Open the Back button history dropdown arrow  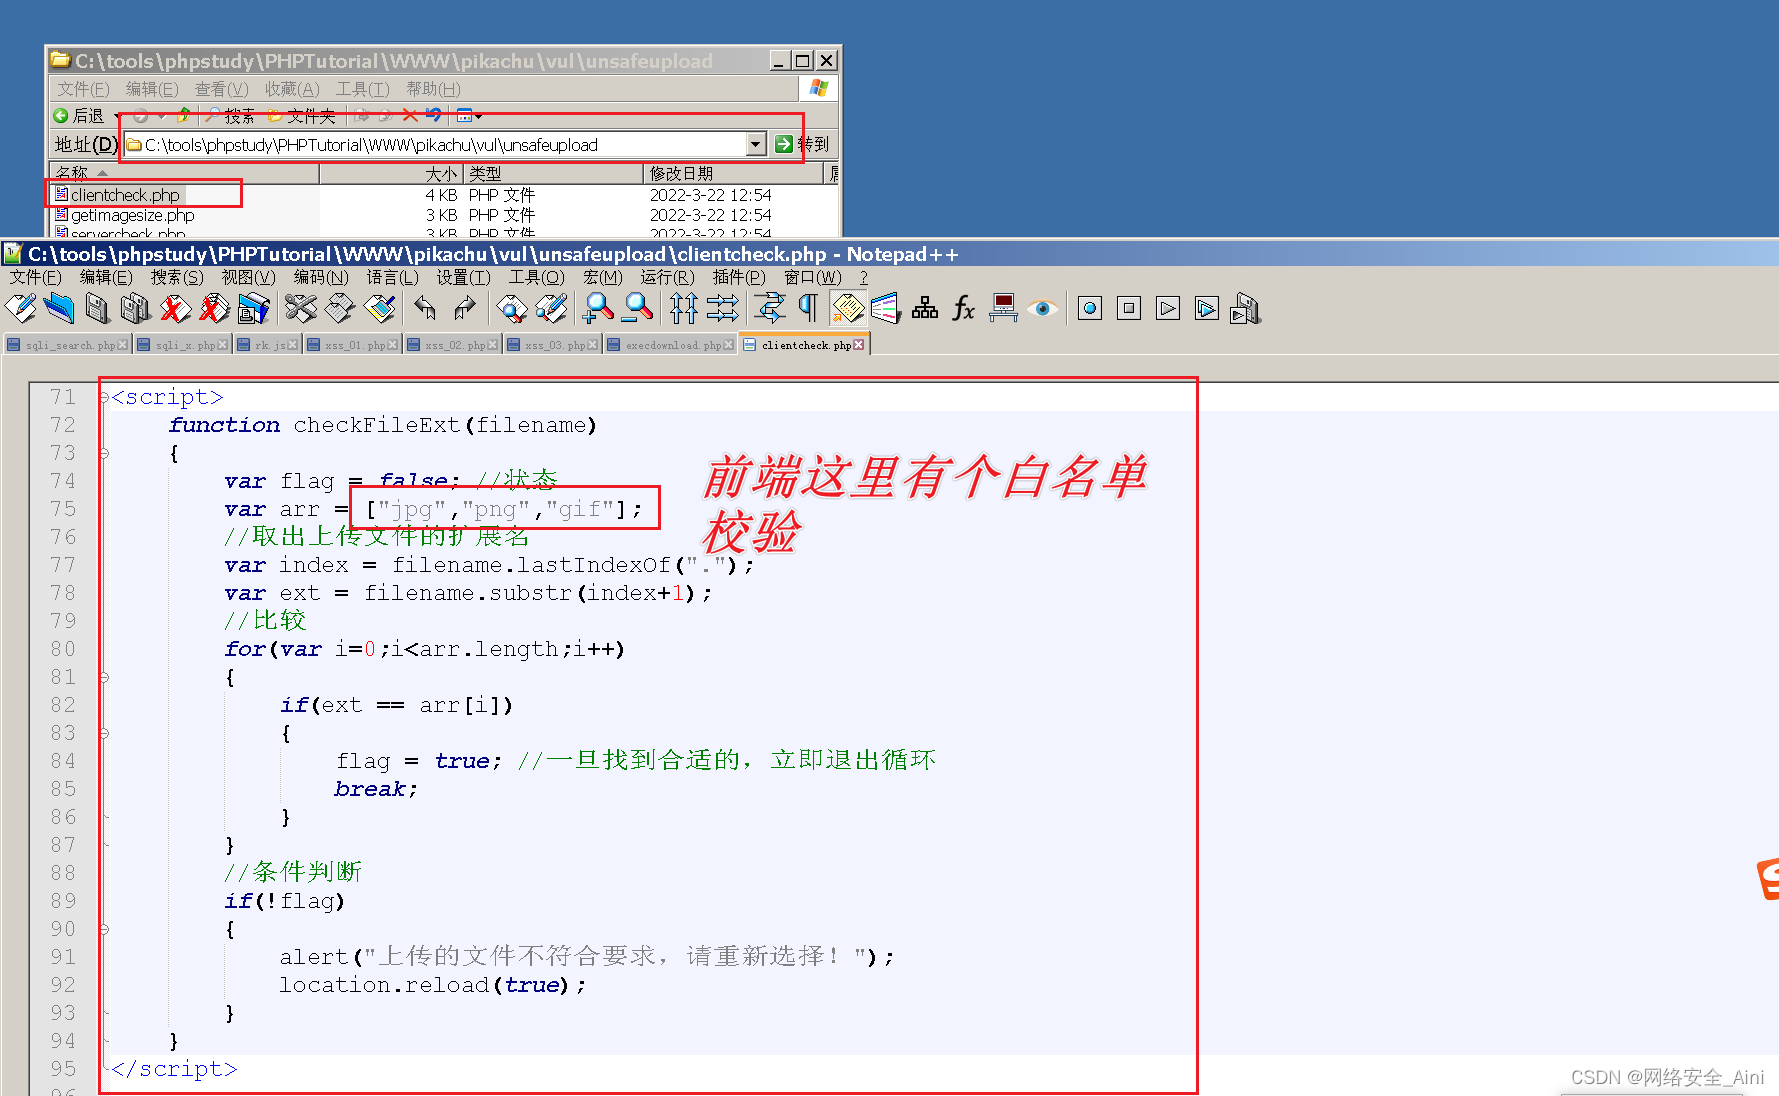[117, 116]
